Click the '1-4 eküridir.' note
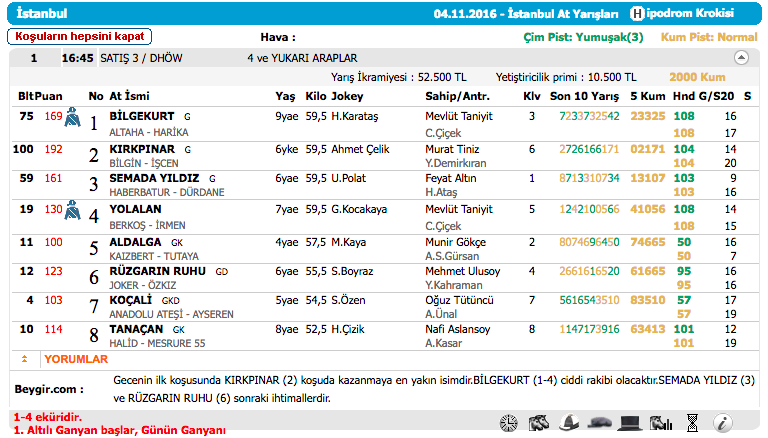This screenshot has width=768, height=438. (x=48, y=417)
